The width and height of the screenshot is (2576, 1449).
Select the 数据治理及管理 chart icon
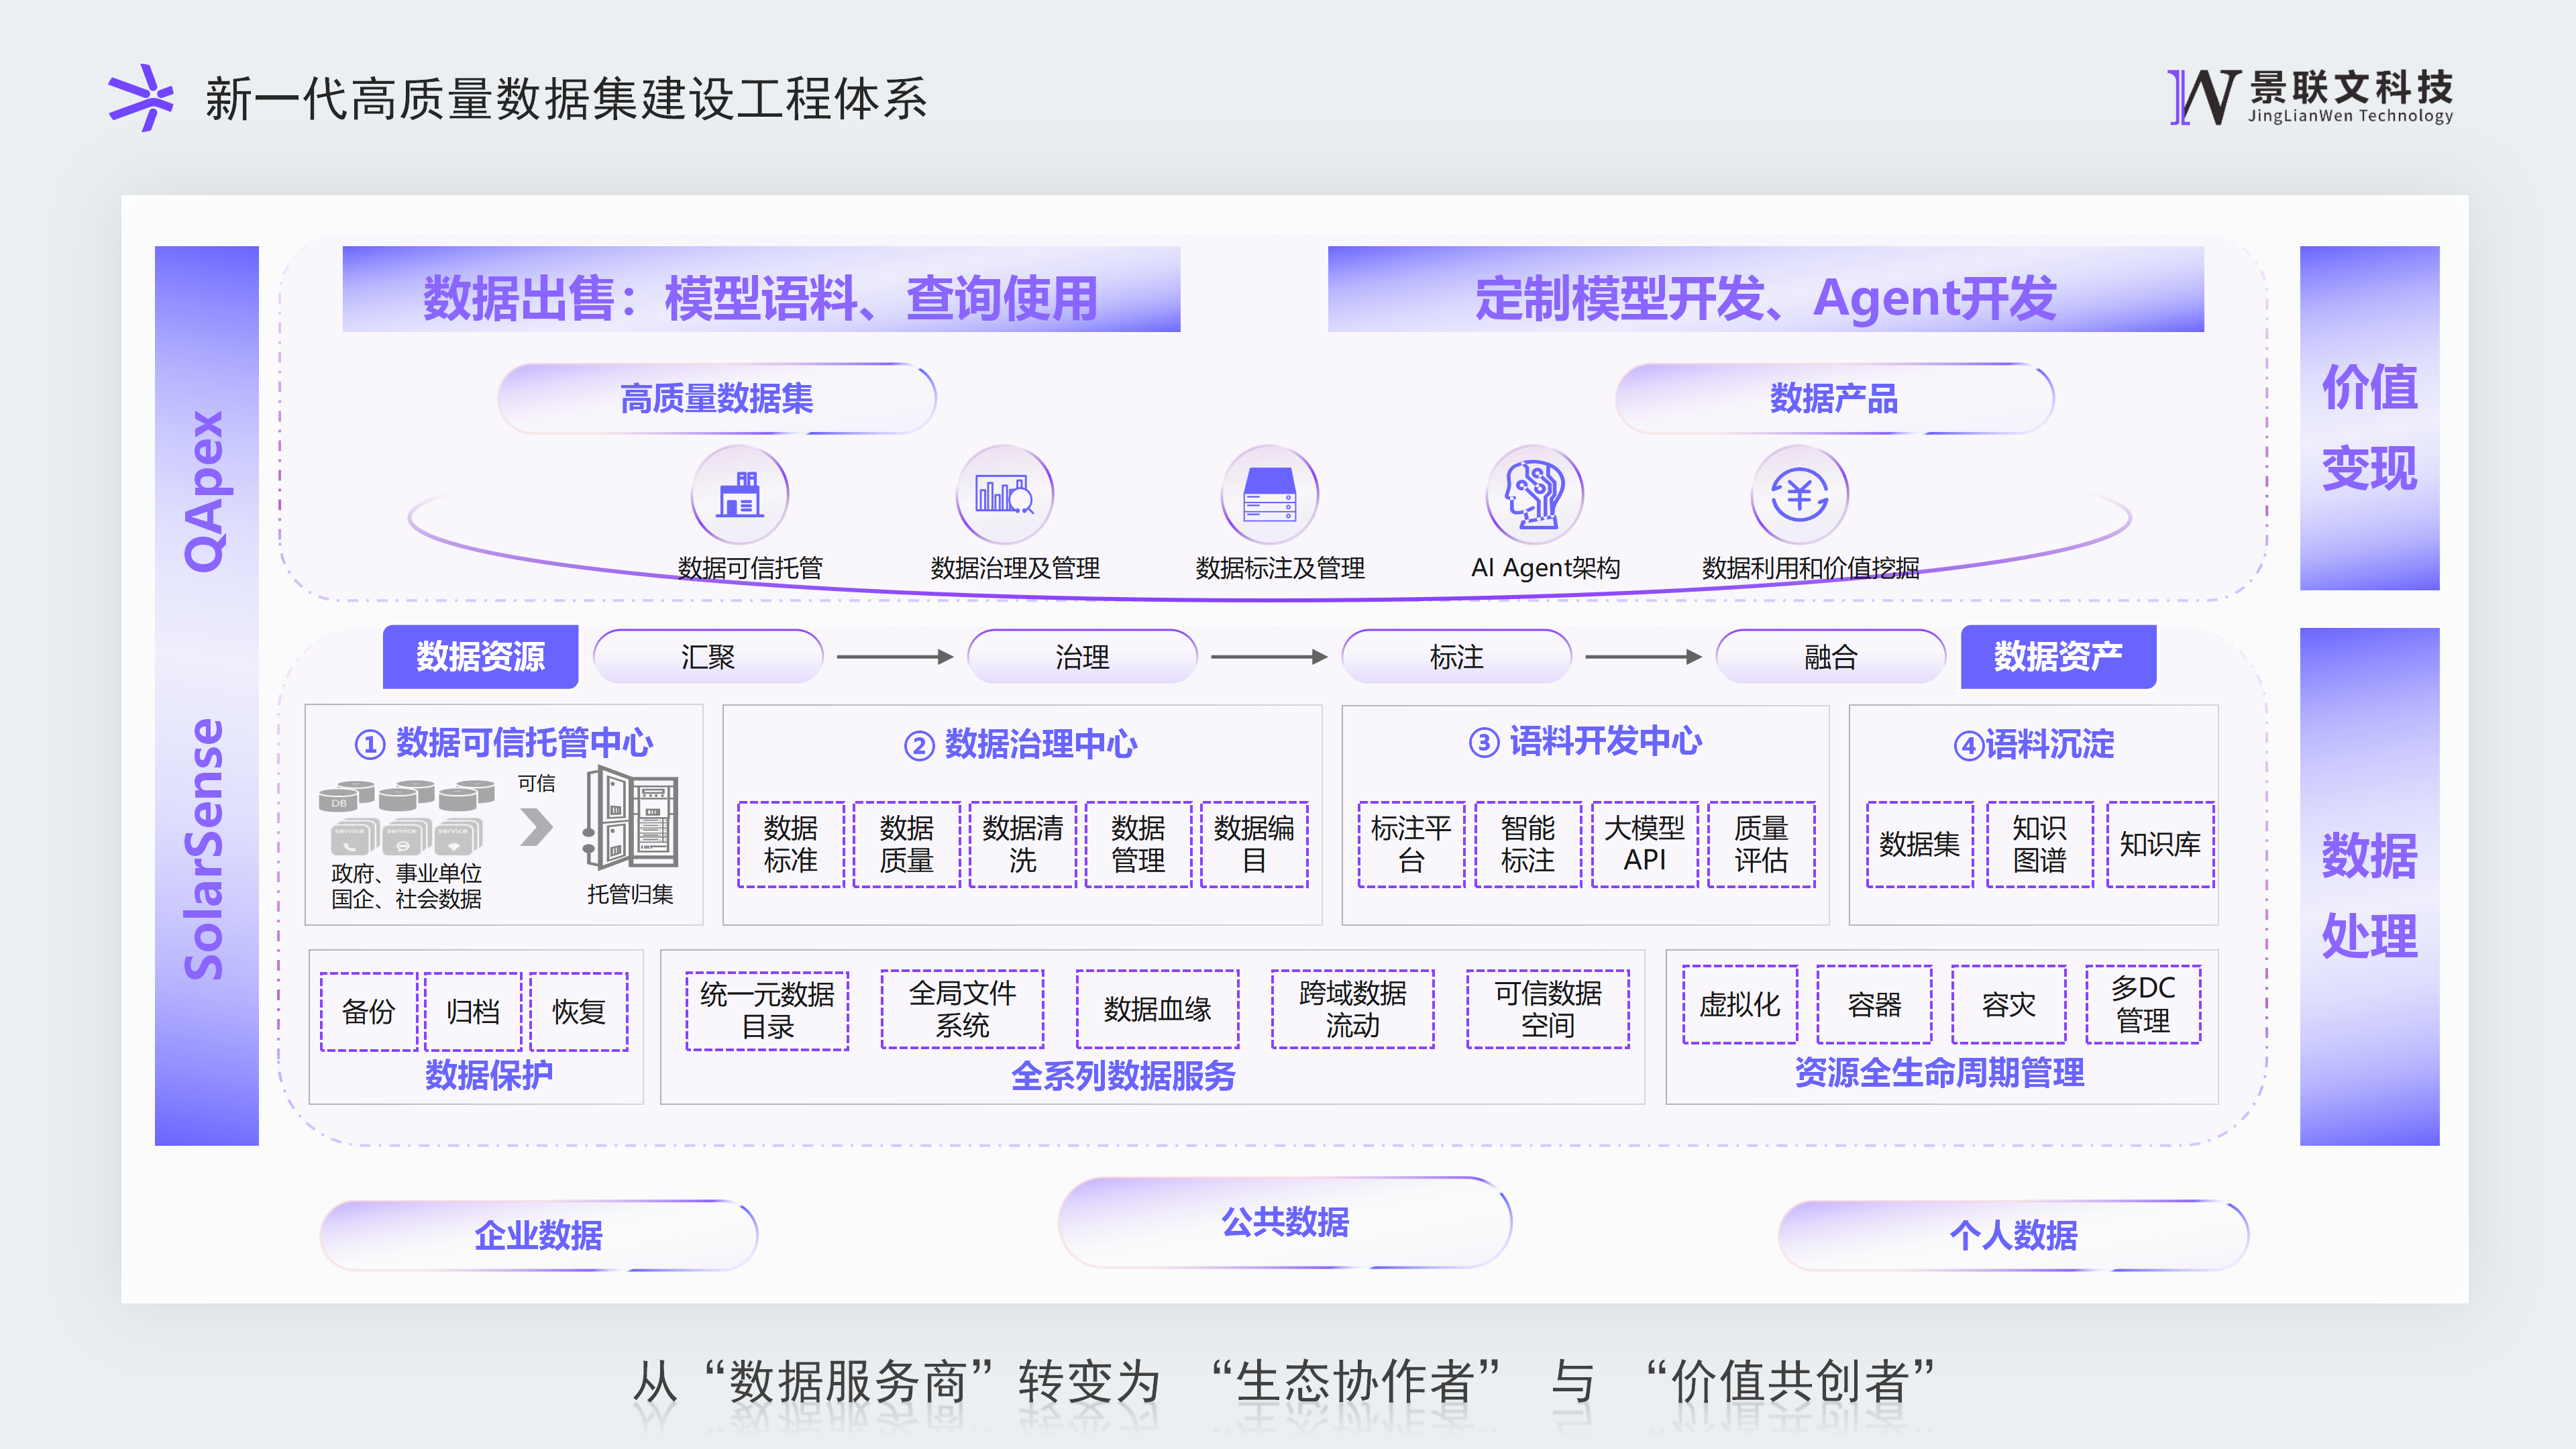[x=1005, y=494]
